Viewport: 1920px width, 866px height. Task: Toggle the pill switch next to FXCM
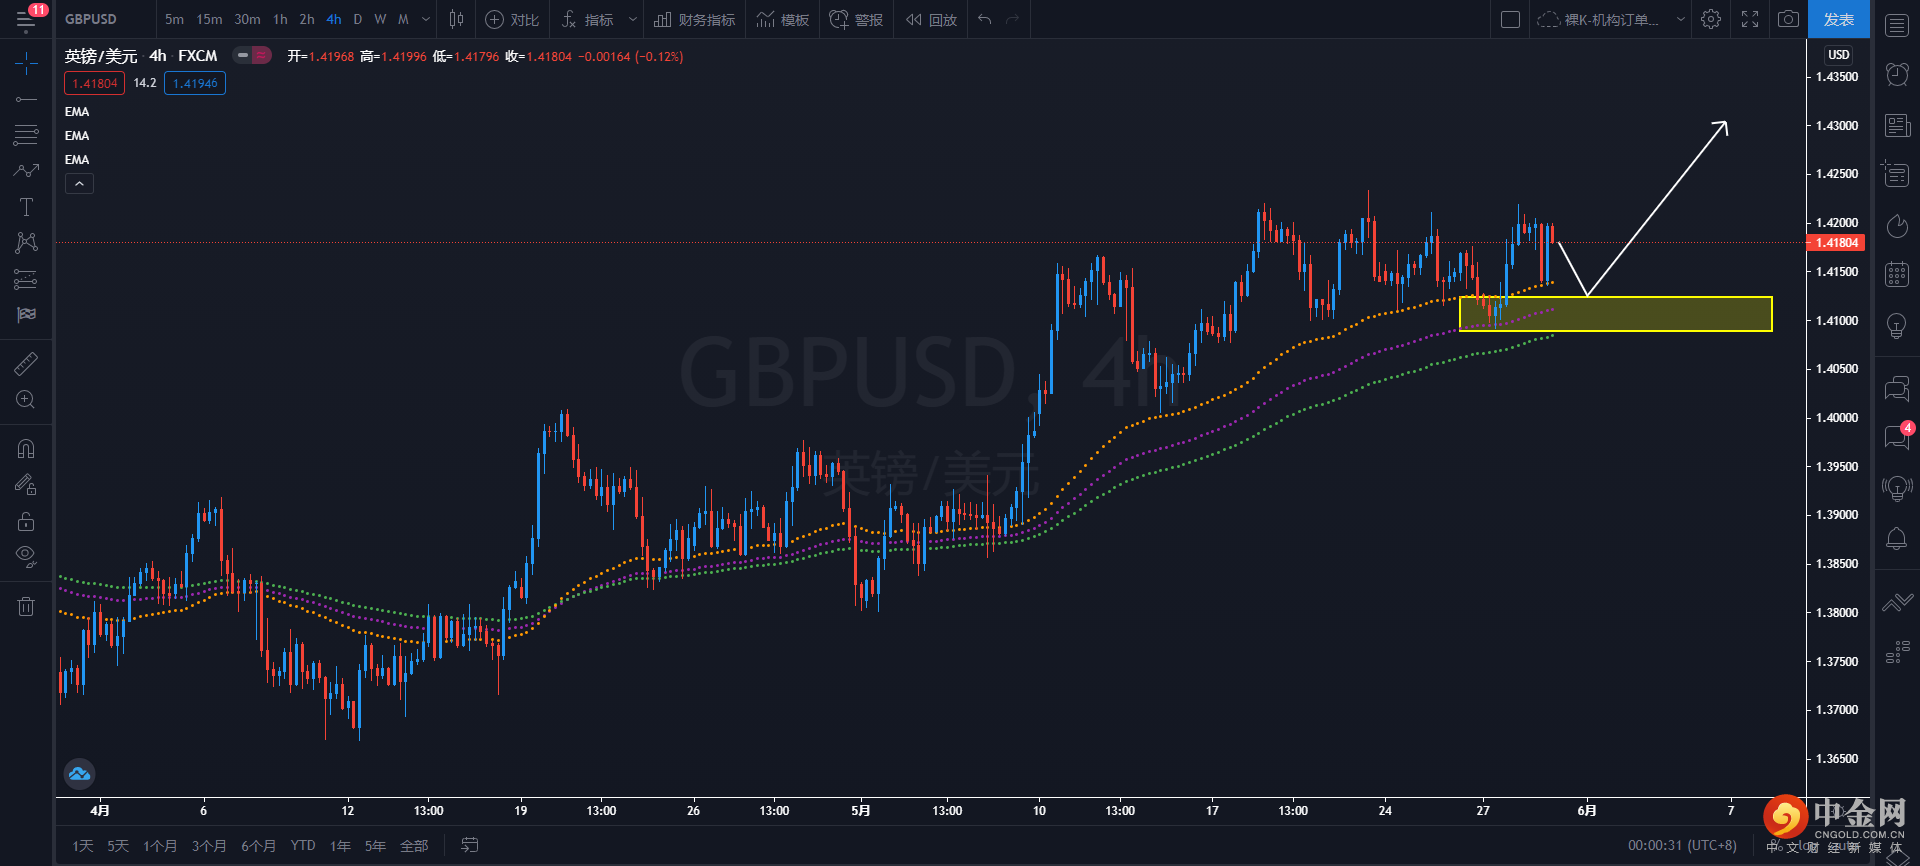click(x=252, y=56)
